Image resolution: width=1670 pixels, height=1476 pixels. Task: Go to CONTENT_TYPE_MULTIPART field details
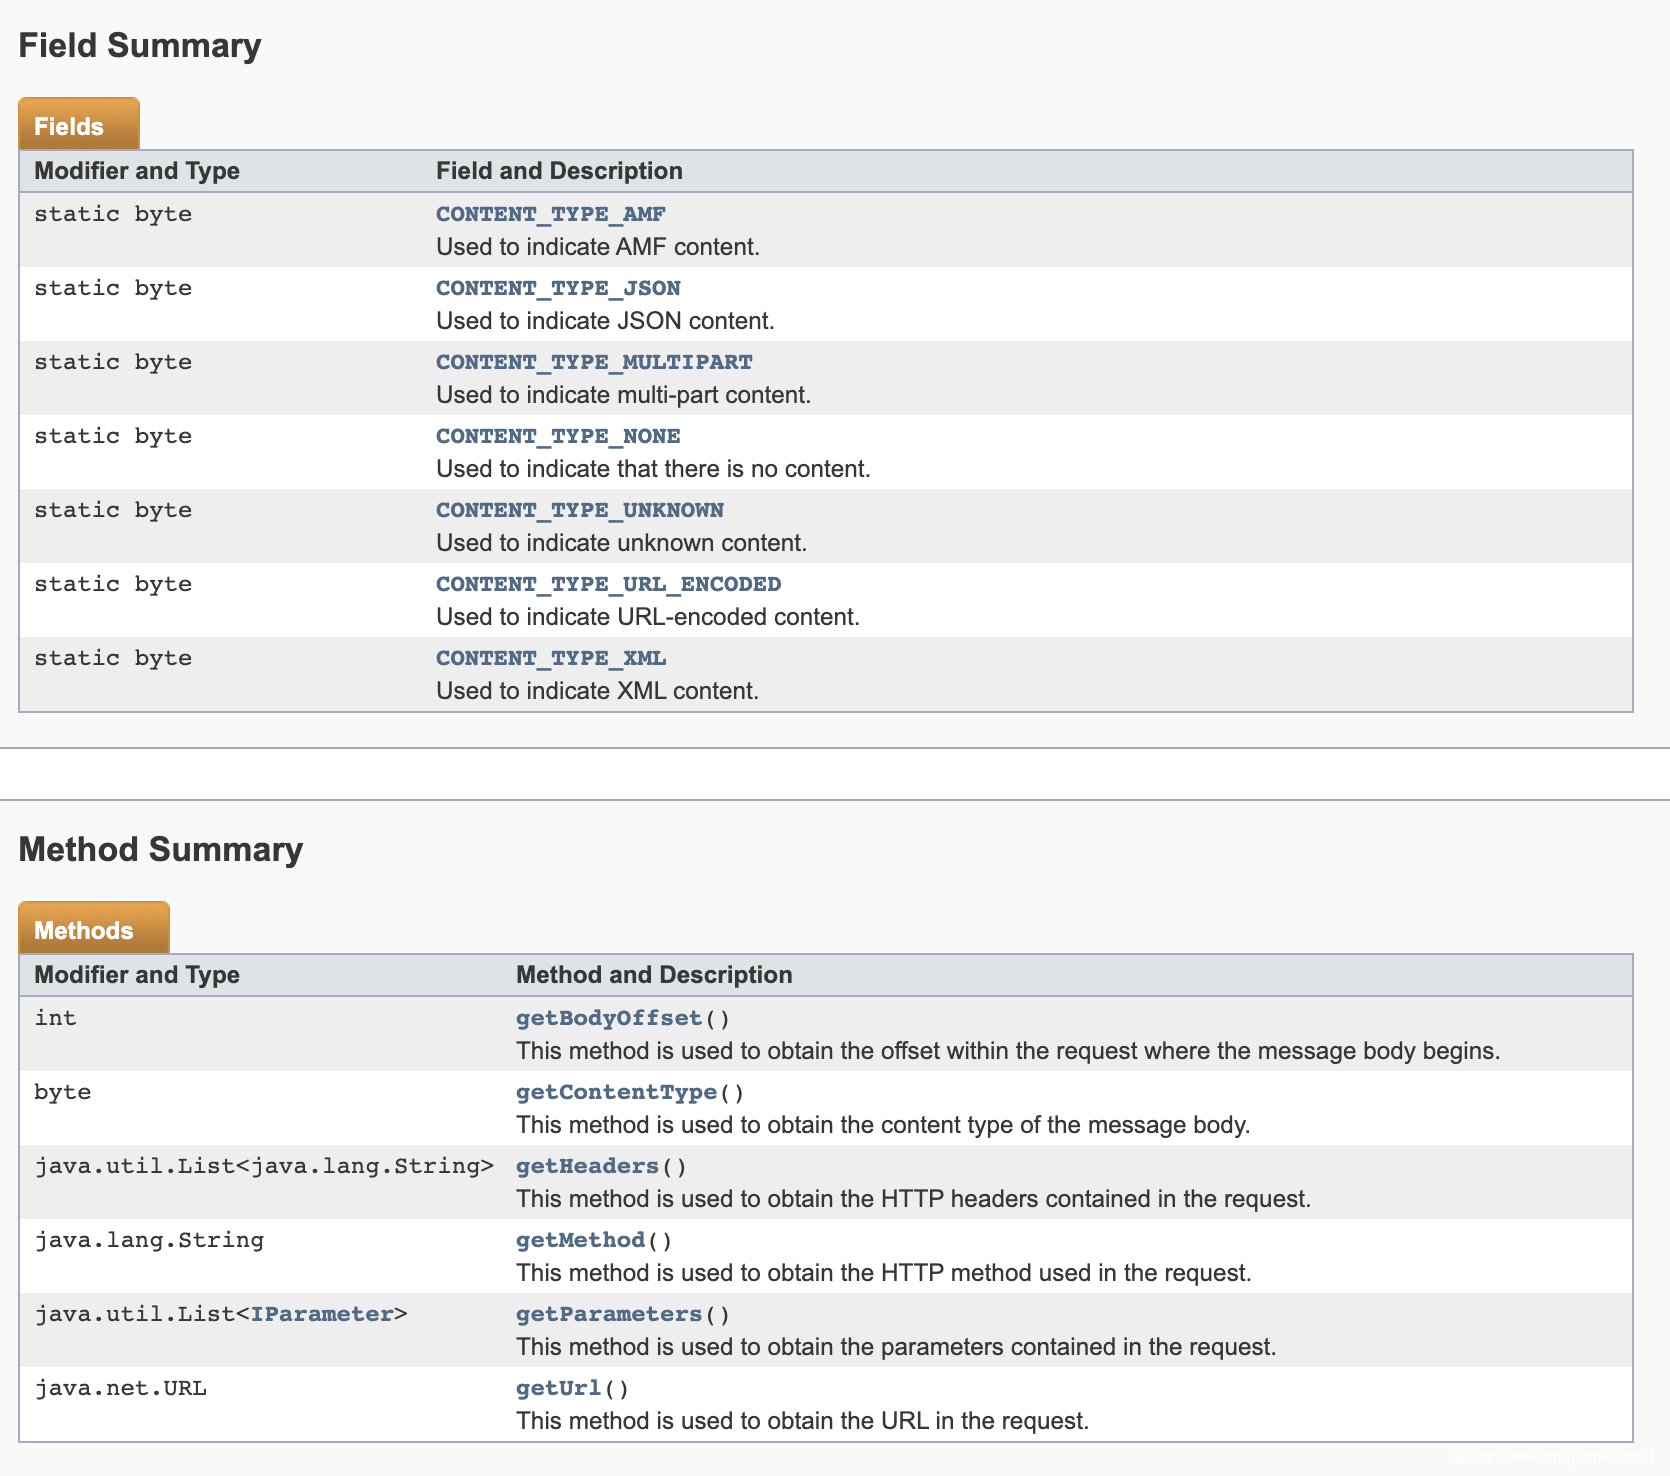[594, 362]
